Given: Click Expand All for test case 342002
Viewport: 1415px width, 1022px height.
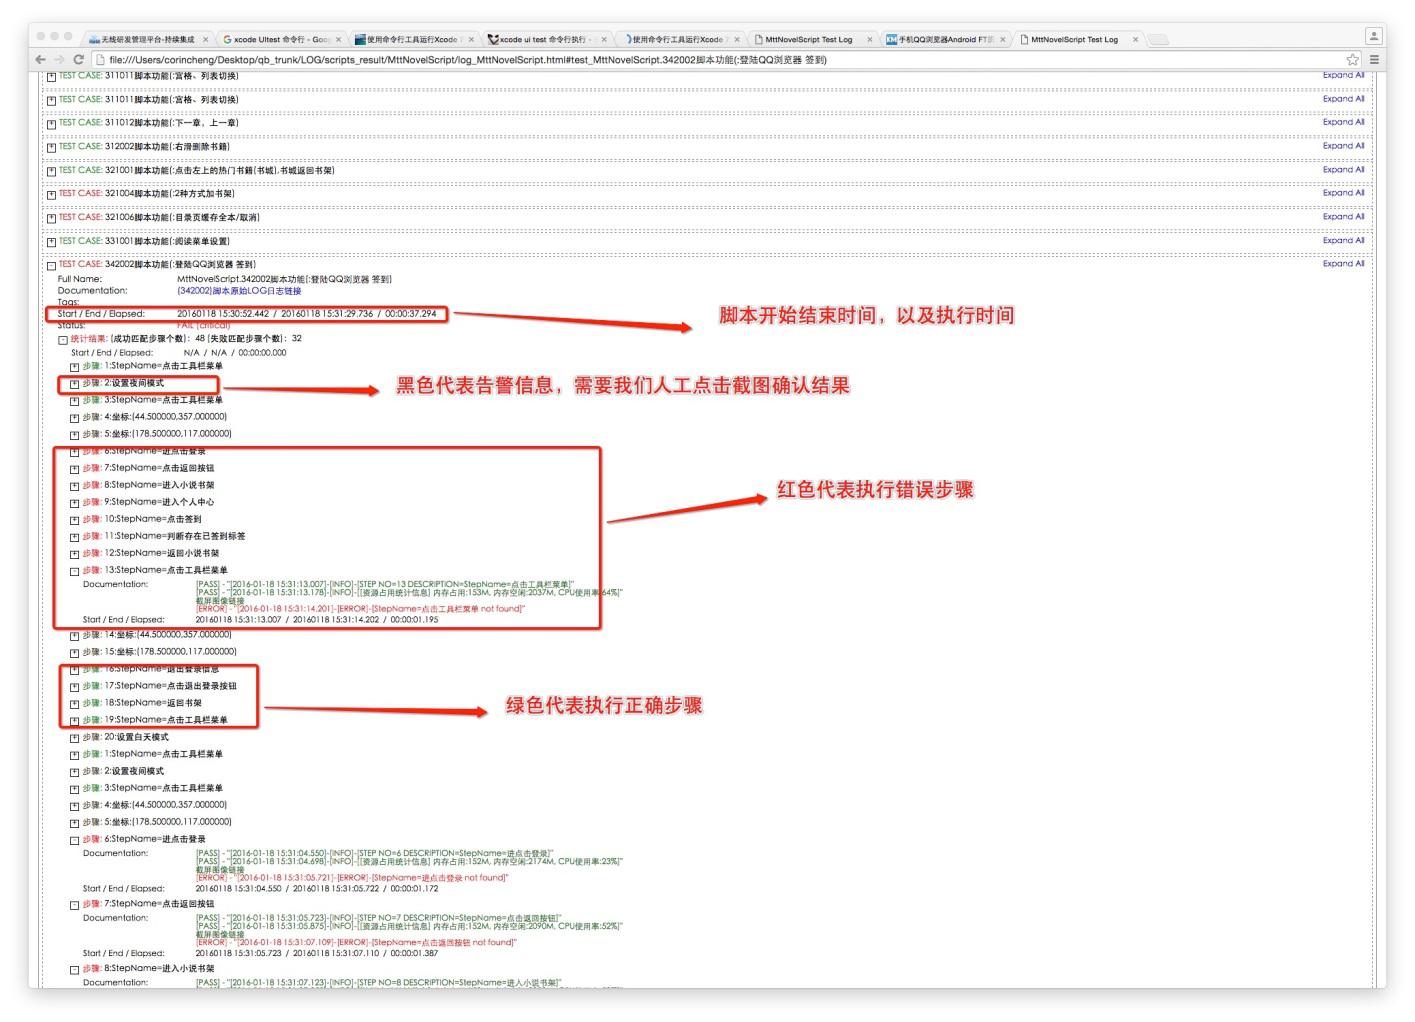Looking at the screenshot, I should click(1343, 264).
